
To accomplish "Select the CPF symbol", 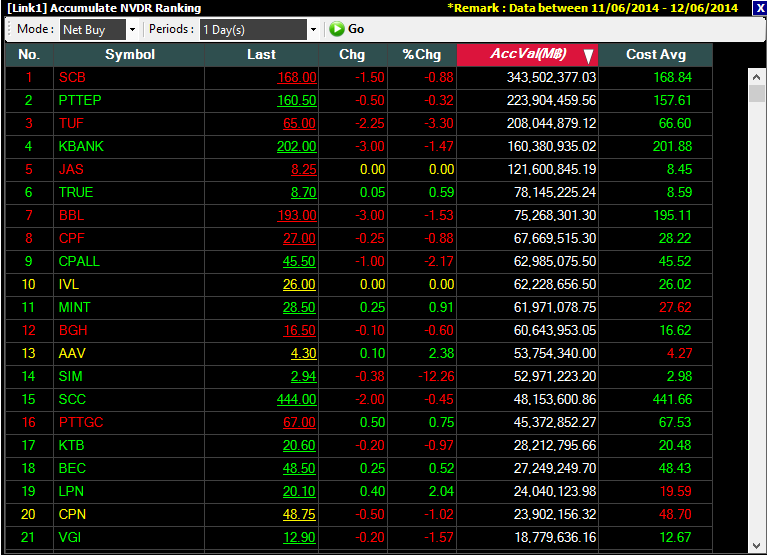I will (71, 238).
